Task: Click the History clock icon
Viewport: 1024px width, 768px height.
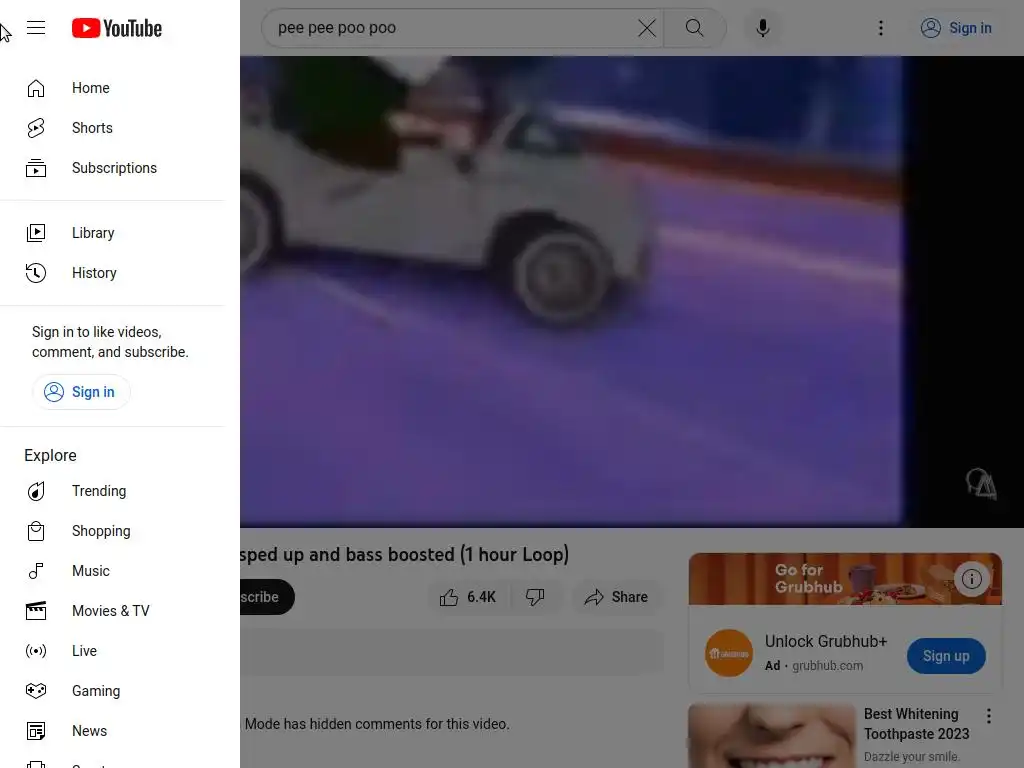Action: pos(36,273)
